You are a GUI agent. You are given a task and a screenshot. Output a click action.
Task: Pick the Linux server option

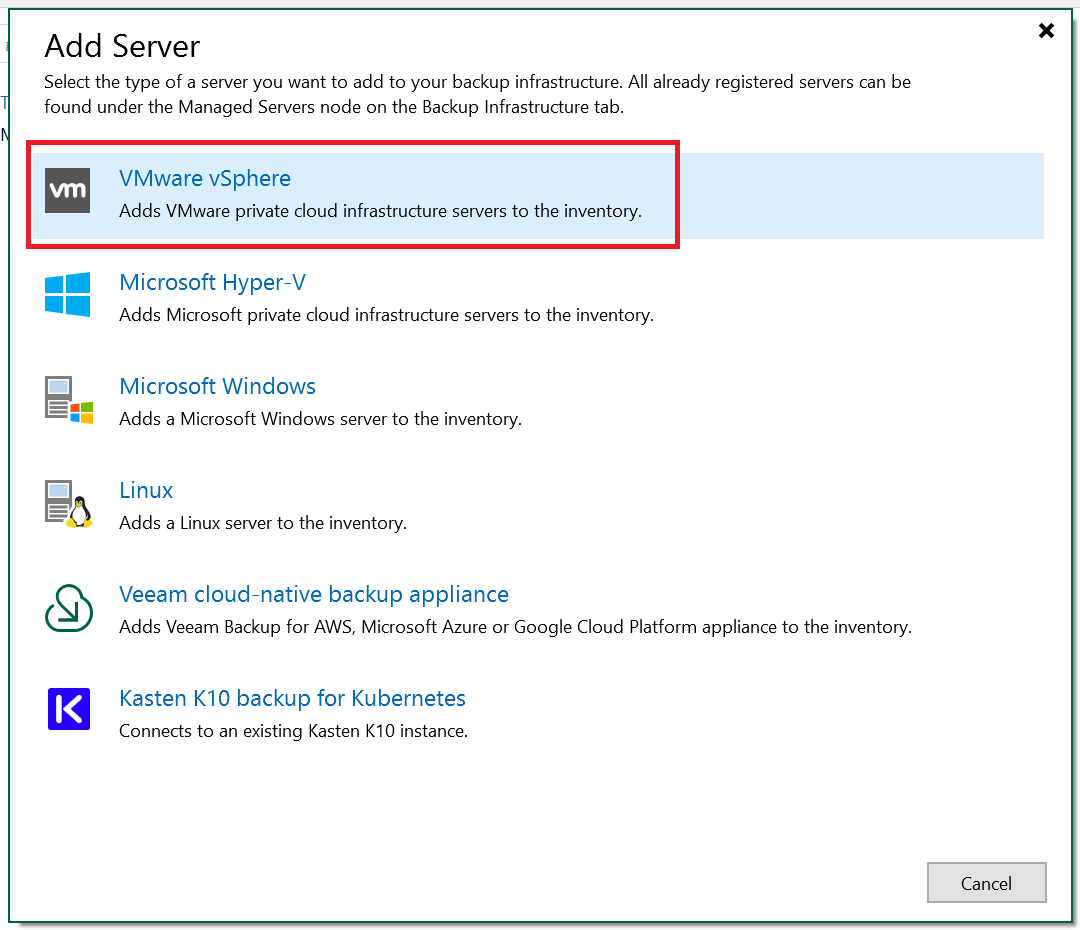pos(146,490)
